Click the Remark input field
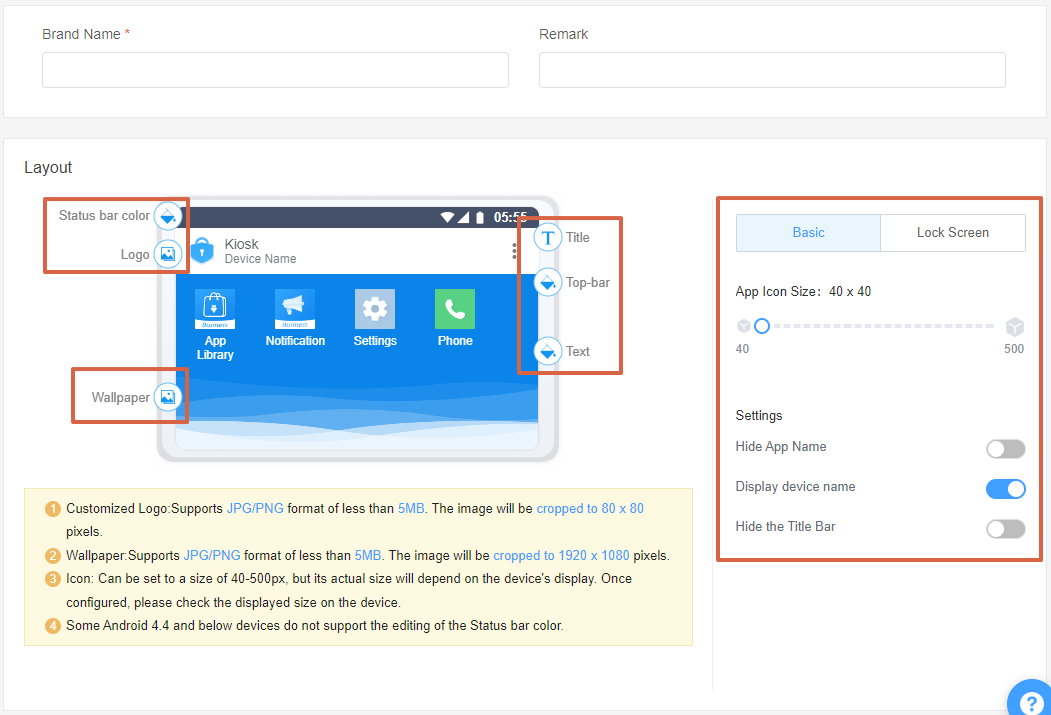The width and height of the screenshot is (1051, 715). [x=772, y=70]
